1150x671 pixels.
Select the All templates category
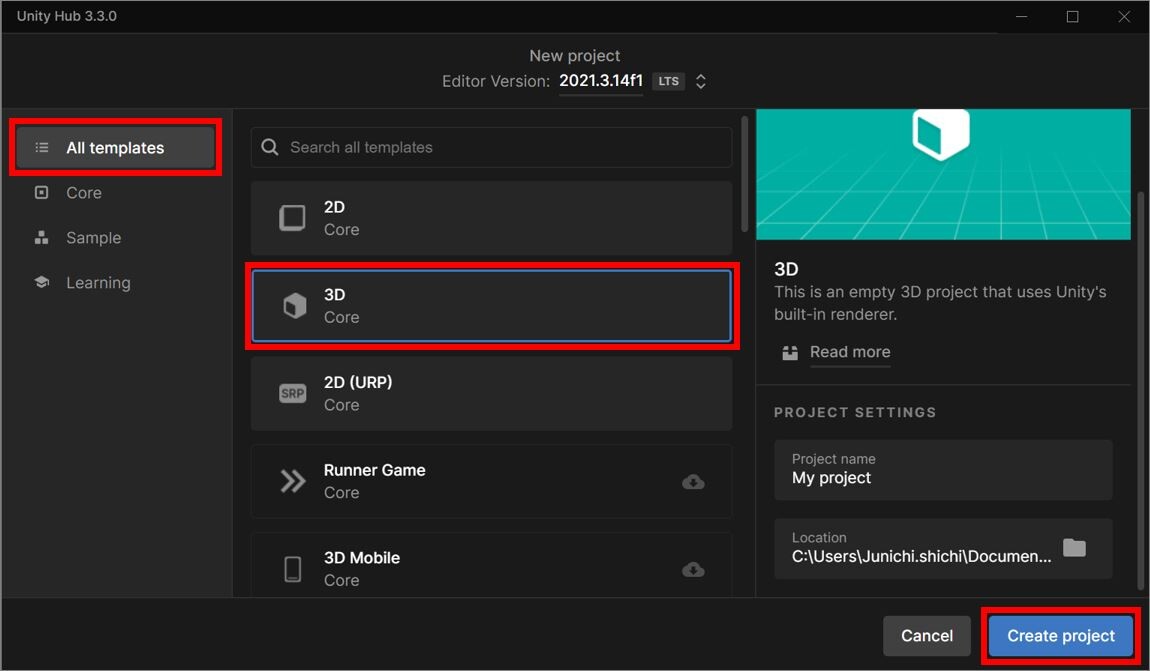point(115,147)
